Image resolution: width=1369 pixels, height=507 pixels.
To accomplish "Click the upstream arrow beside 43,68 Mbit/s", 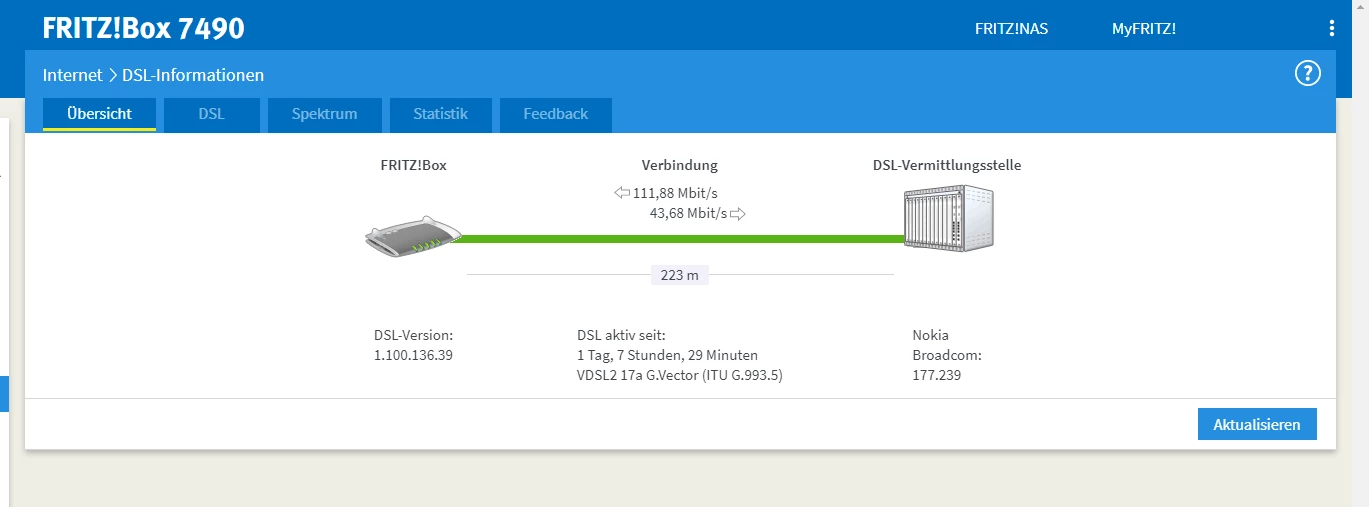I will tap(738, 214).
